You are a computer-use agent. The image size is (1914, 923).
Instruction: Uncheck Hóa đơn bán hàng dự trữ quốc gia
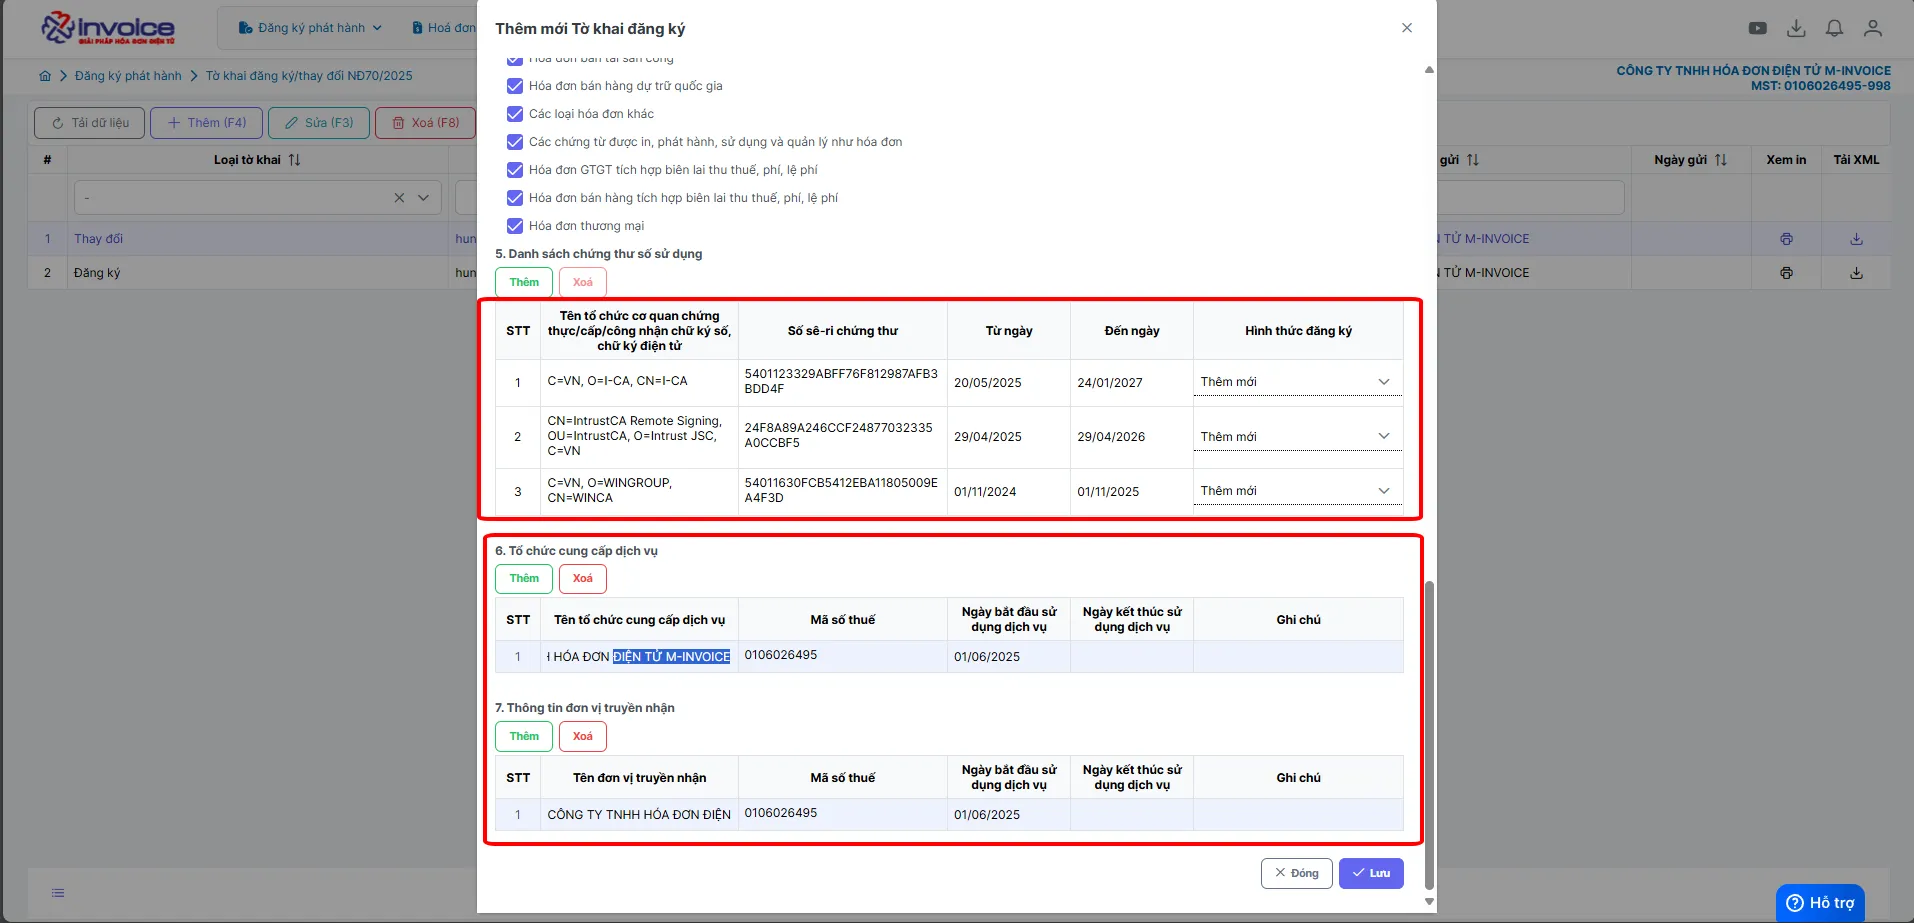click(515, 86)
